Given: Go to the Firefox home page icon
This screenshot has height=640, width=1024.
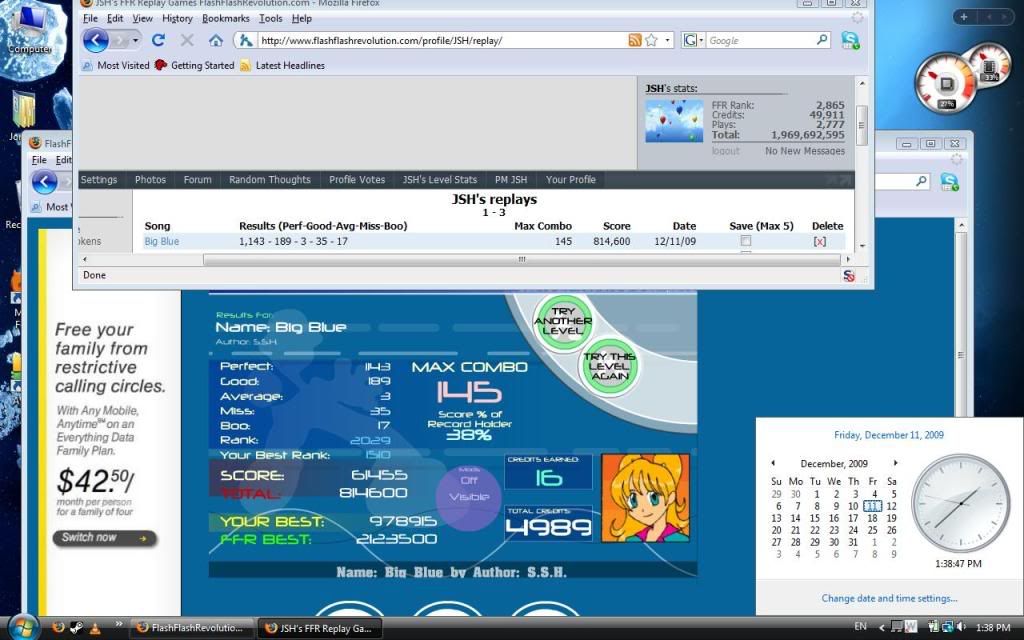Looking at the screenshot, I should coord(216,40).
